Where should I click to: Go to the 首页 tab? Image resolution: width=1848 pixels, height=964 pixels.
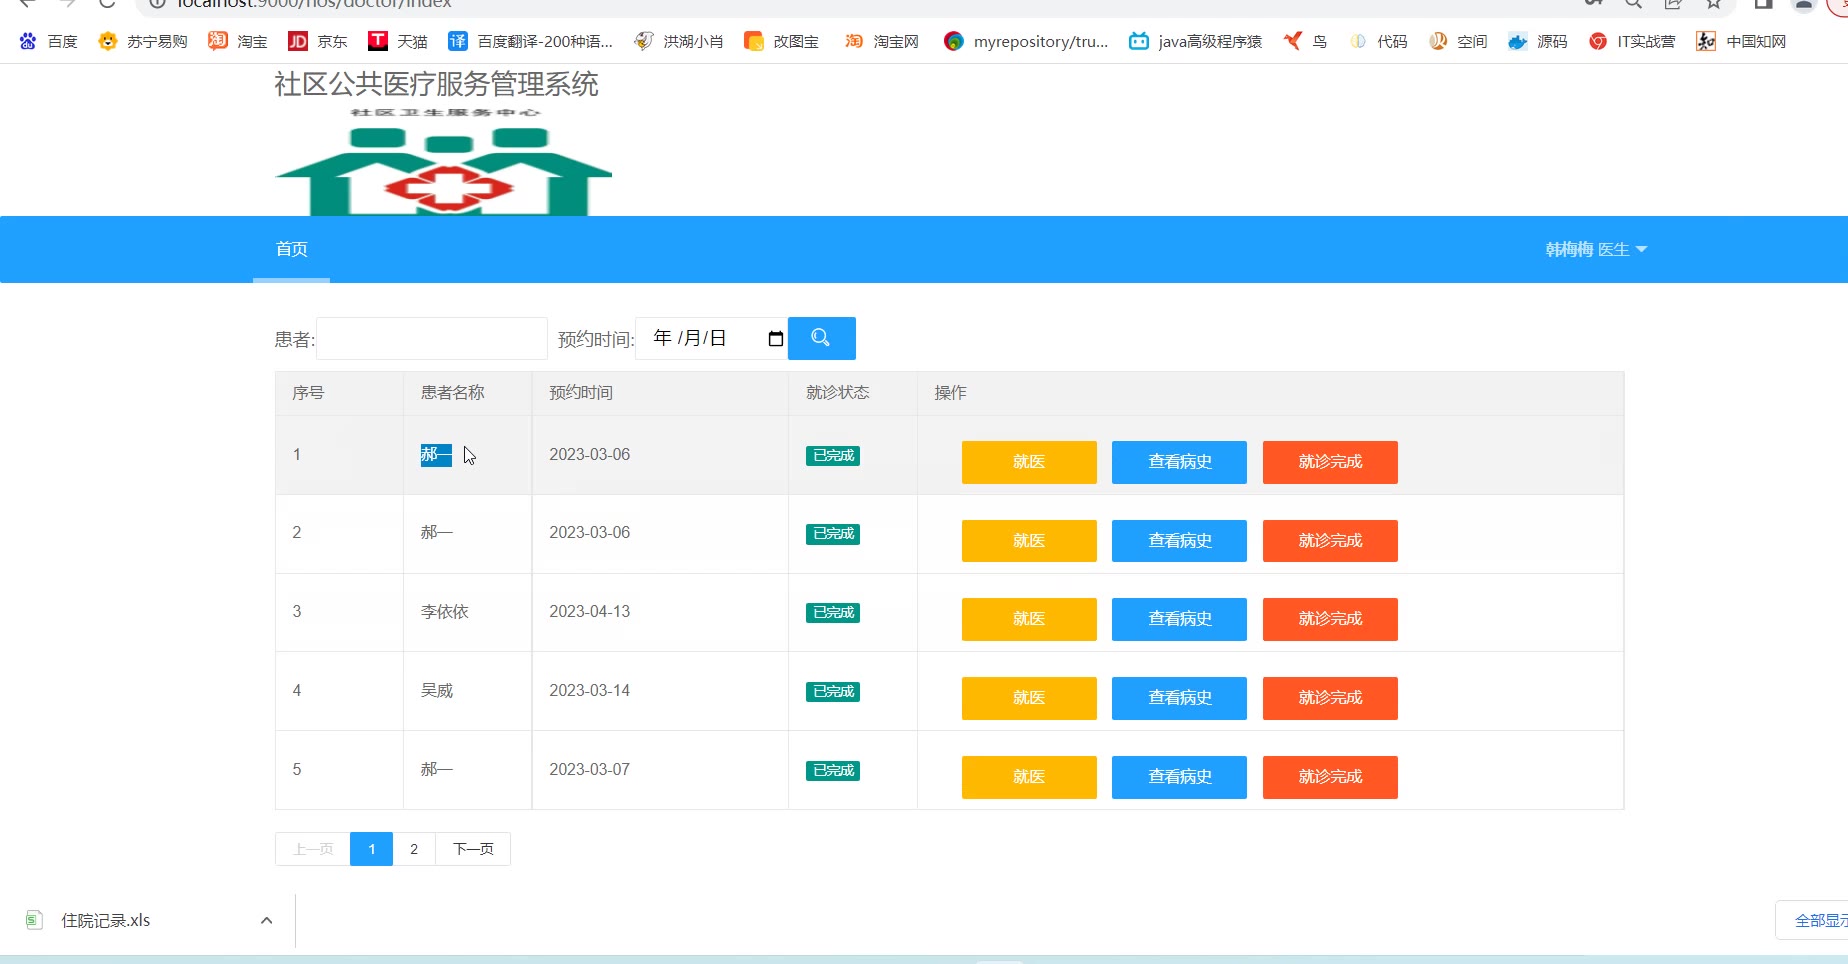click(291, 249)
